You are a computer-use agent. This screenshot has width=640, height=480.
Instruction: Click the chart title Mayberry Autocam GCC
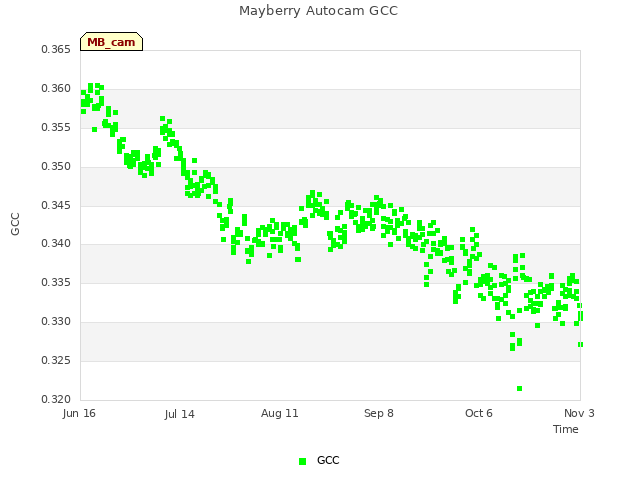318,11
